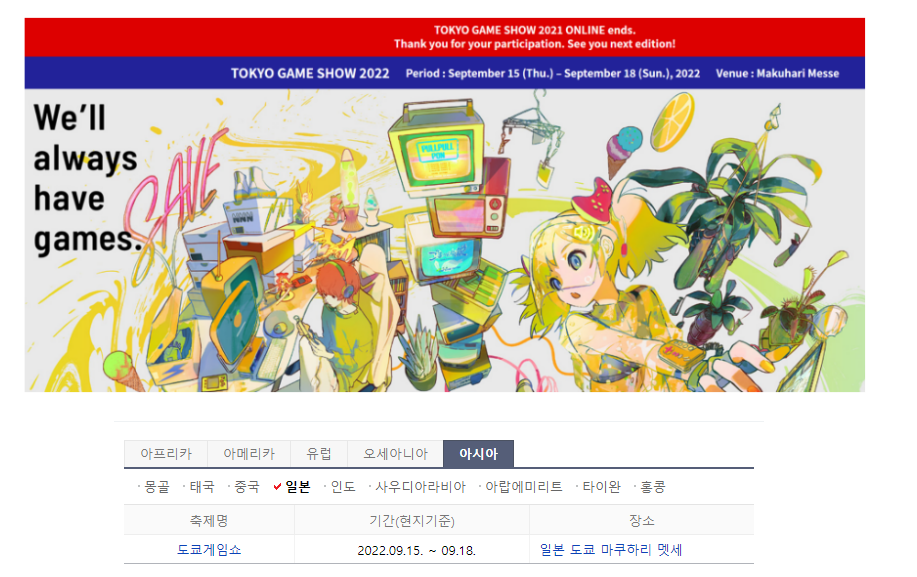Select the checked country 일본
Screen dimensions: 917x577
click(x=298, y=486)
